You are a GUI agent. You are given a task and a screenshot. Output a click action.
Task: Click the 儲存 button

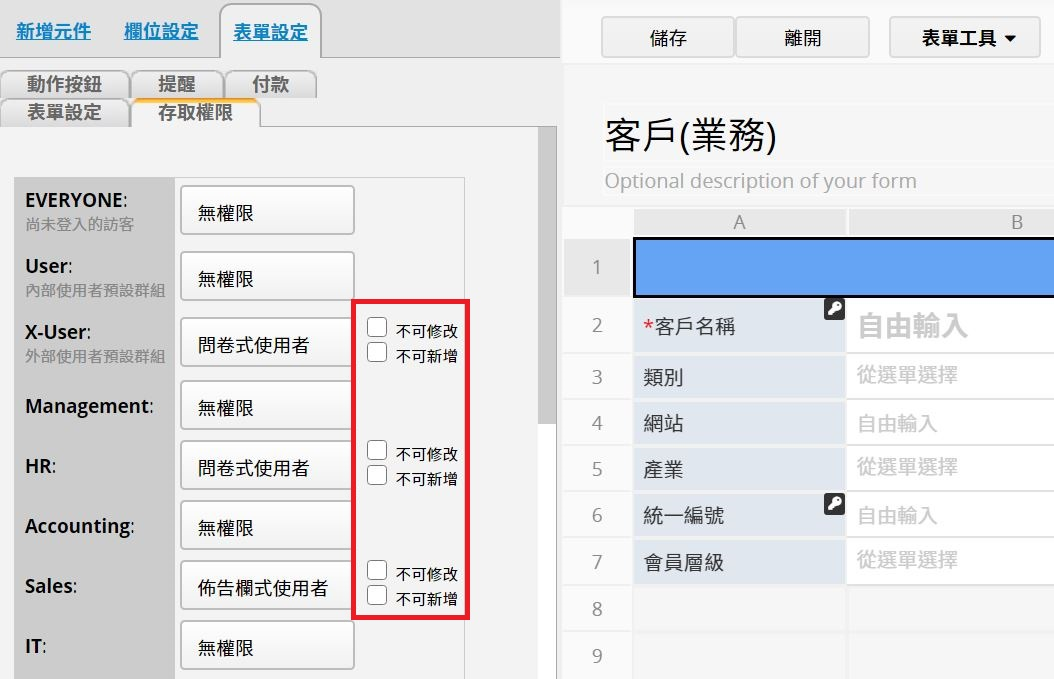coord(667,38)
